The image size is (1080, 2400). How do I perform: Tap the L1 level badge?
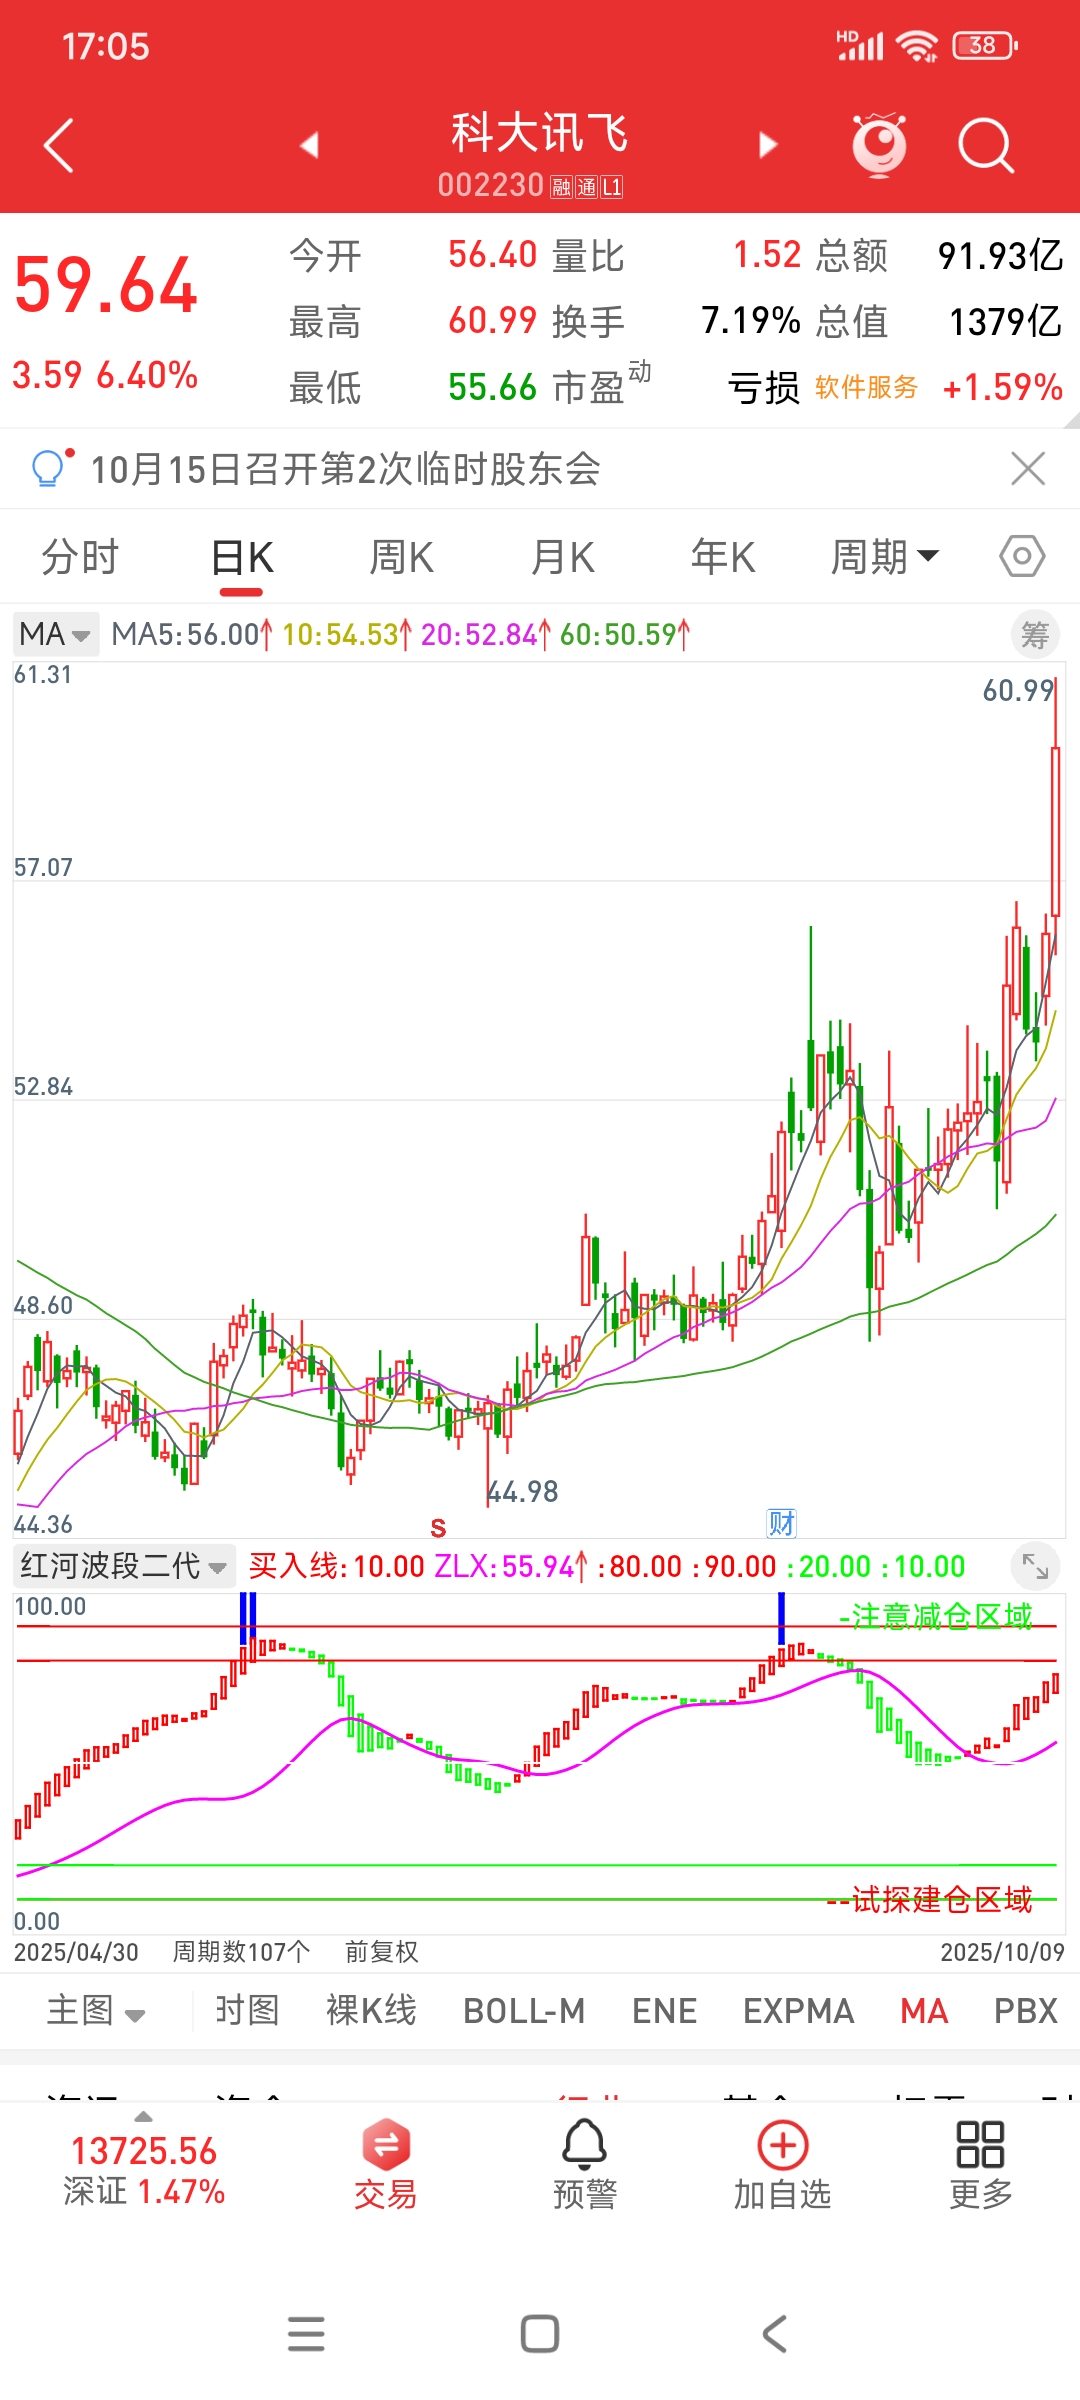(x=611, y=187)
